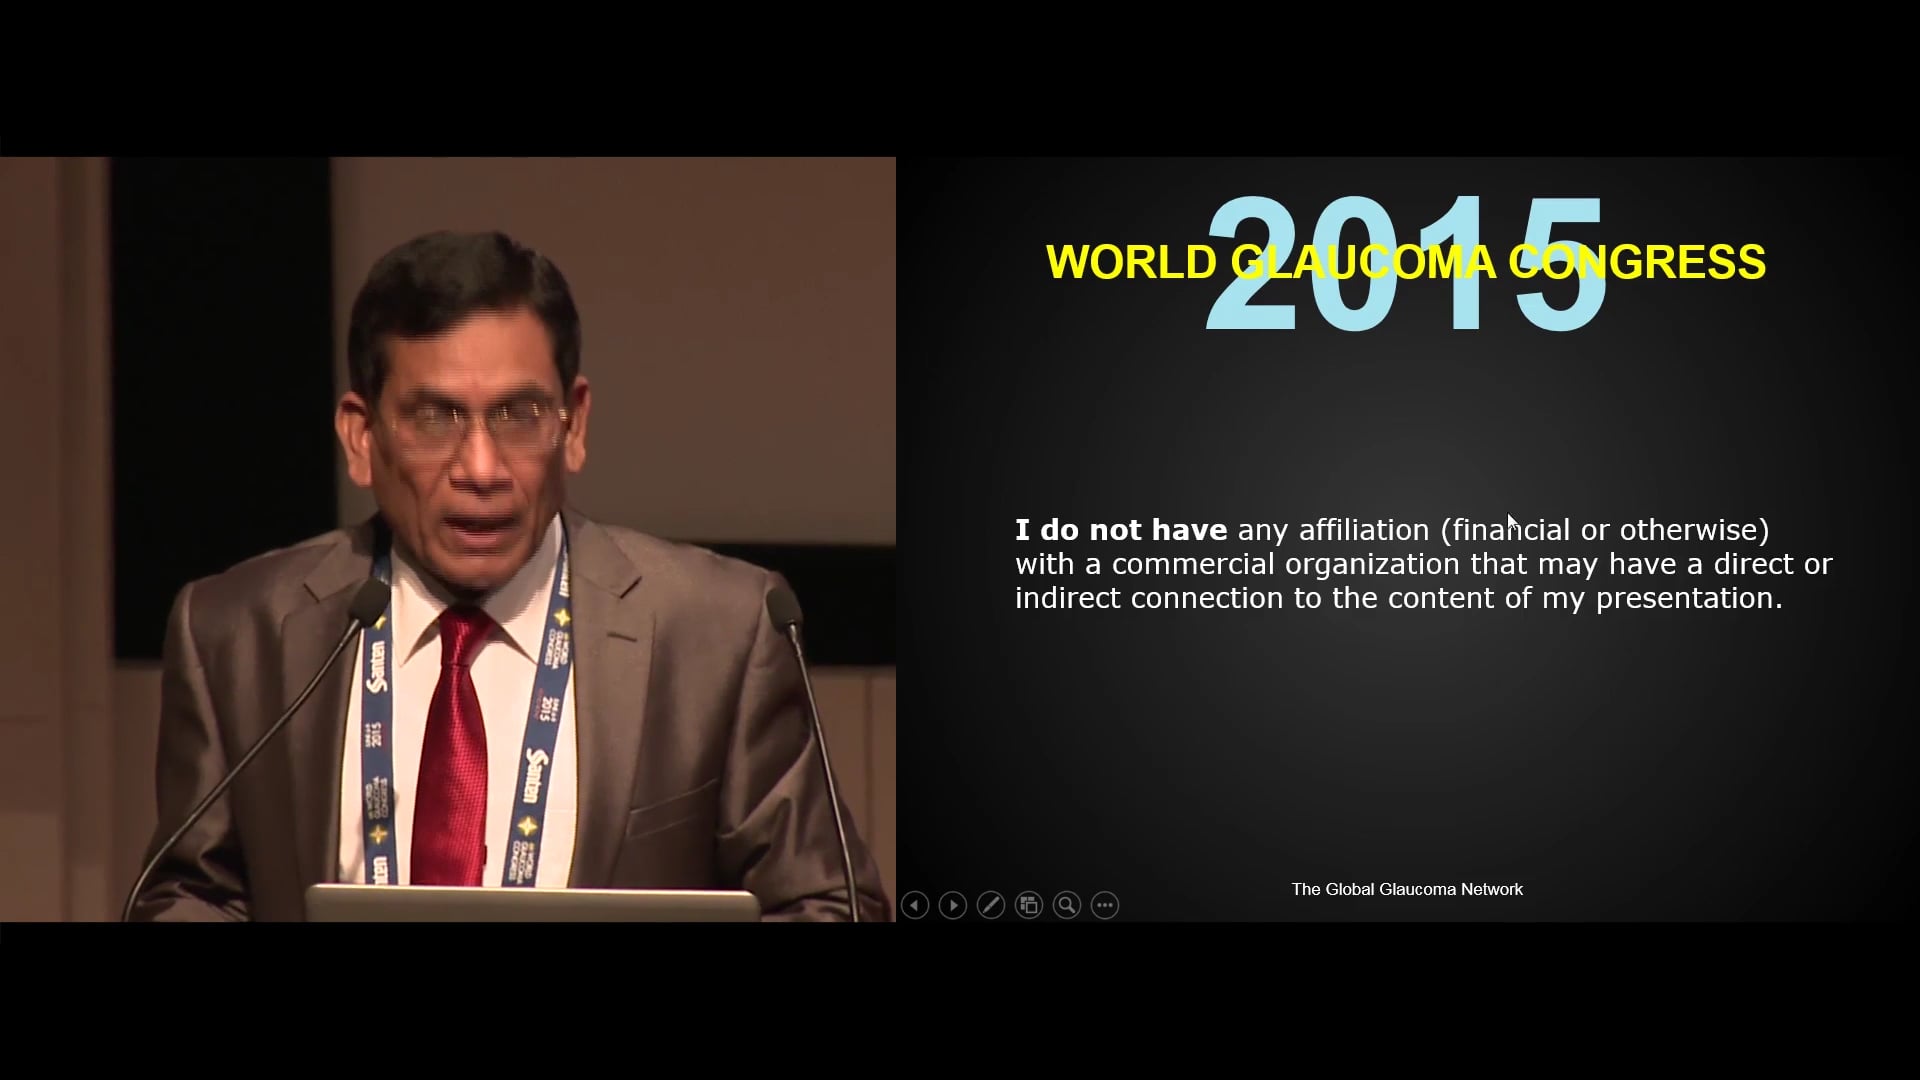Advance to next slide arrow button

pos(952,905)
